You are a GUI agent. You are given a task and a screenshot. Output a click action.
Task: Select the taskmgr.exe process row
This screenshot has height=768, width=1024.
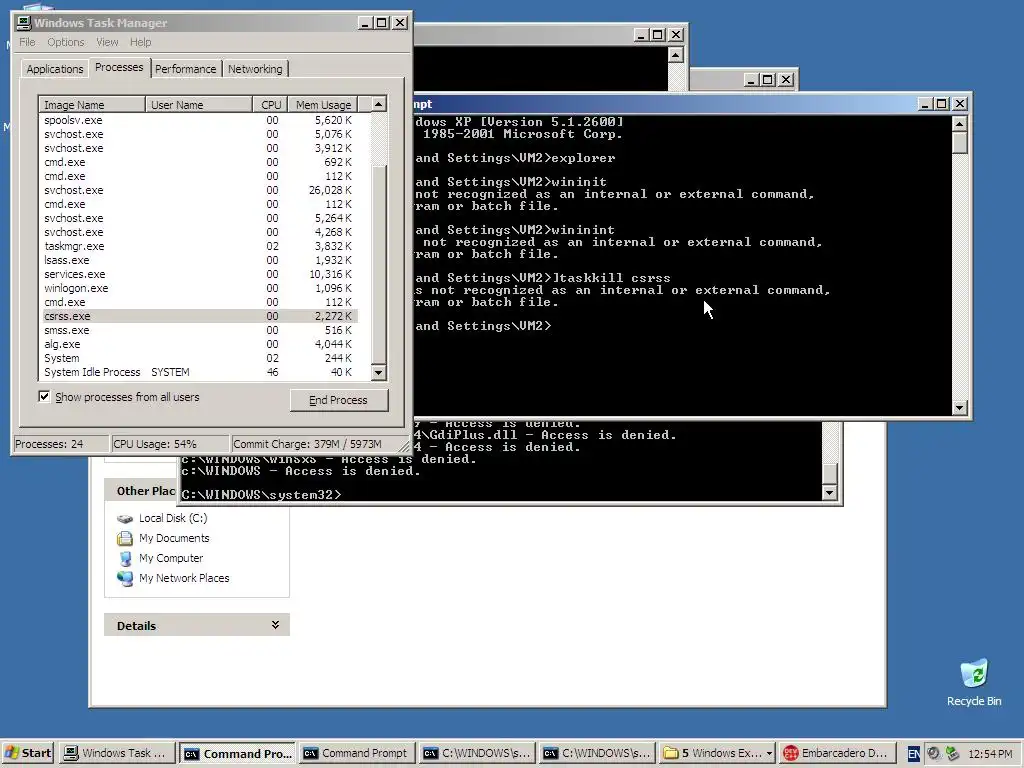tap(199, 246)
